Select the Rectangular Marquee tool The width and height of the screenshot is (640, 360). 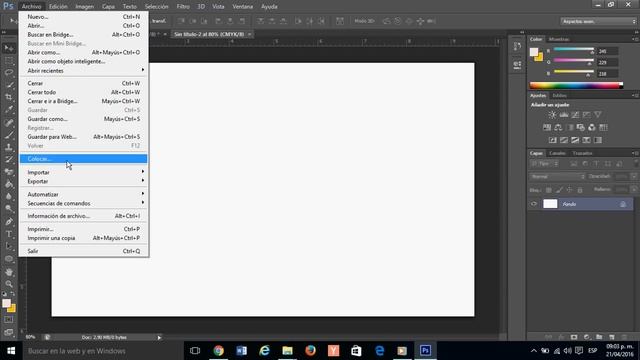click(x=9, y=61)
